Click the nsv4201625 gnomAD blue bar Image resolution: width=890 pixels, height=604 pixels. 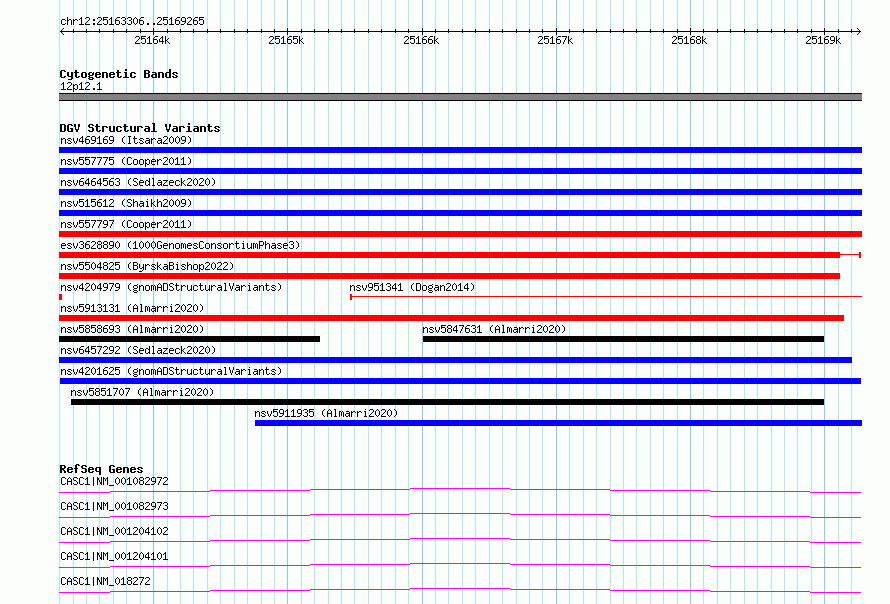(x=460, y=381)
